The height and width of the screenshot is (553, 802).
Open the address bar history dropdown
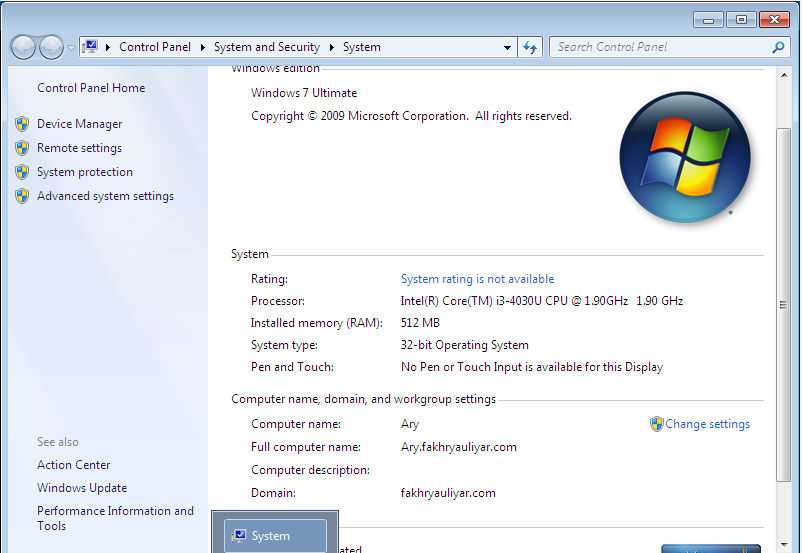click(507, 48)
